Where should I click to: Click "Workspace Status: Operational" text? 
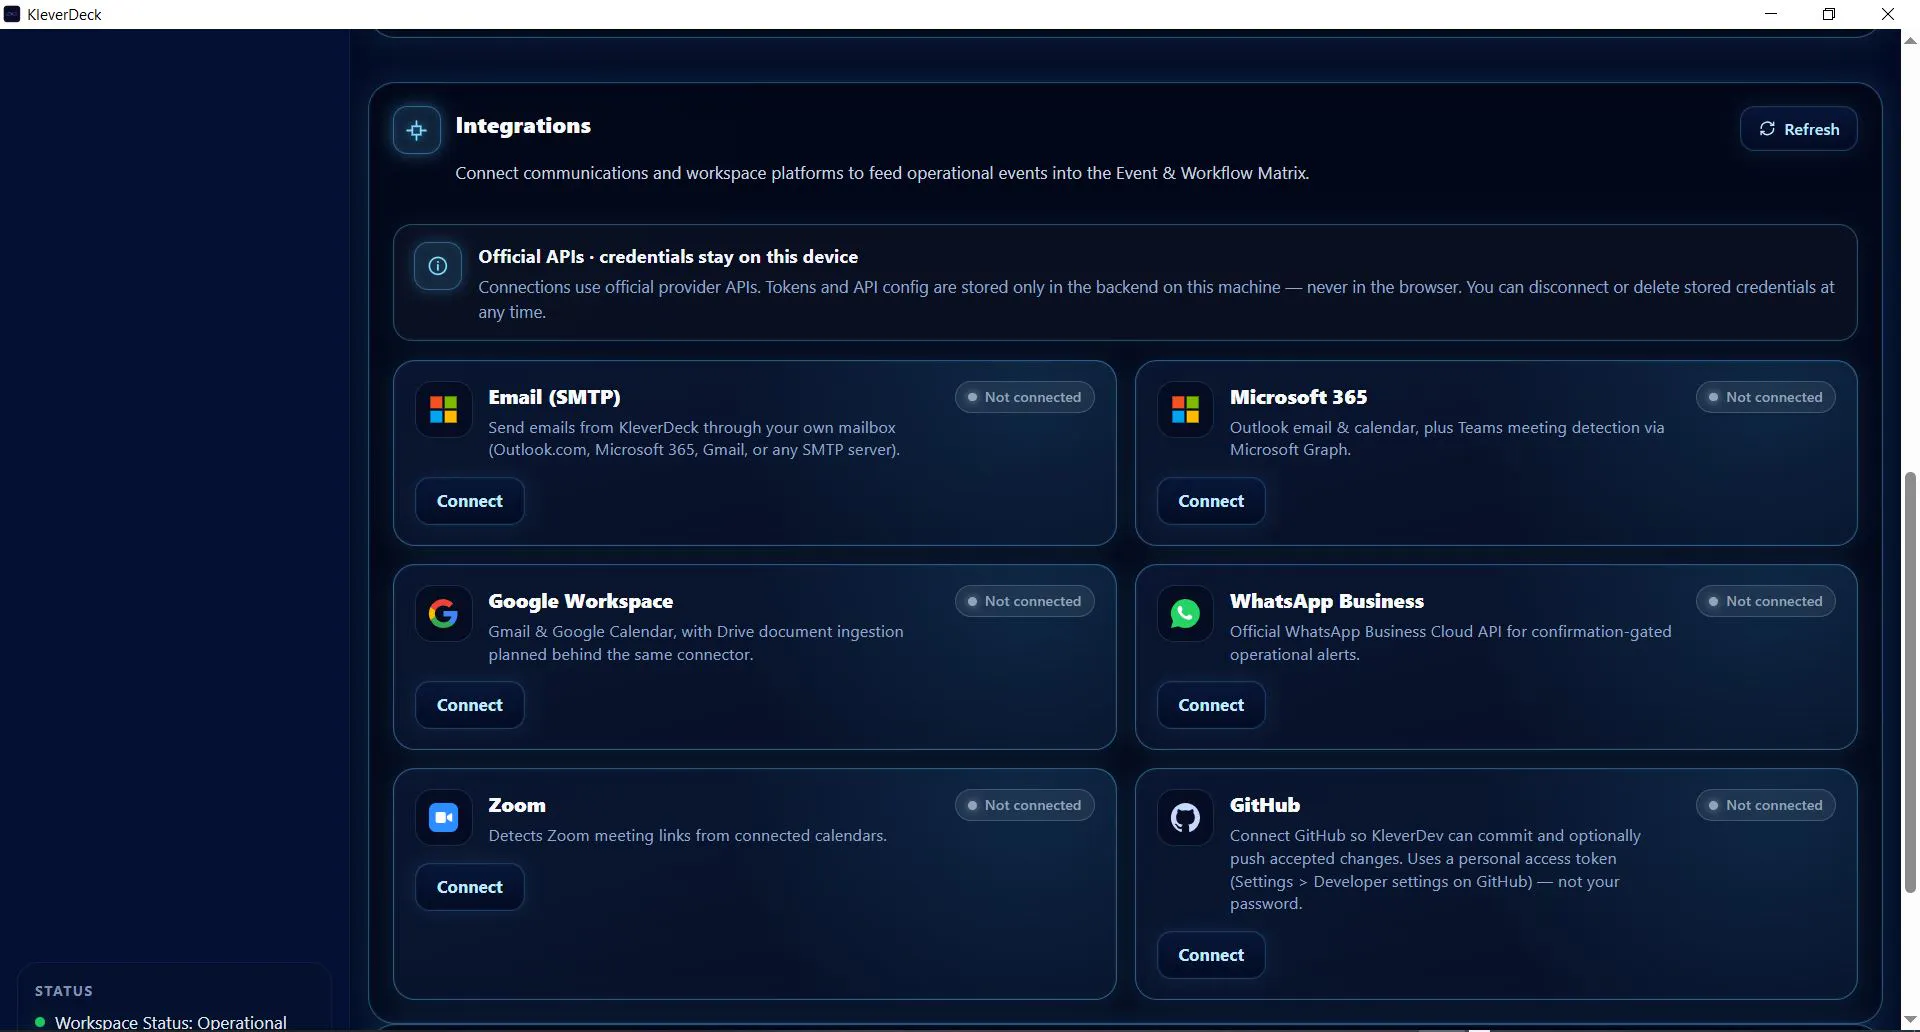170,1022
